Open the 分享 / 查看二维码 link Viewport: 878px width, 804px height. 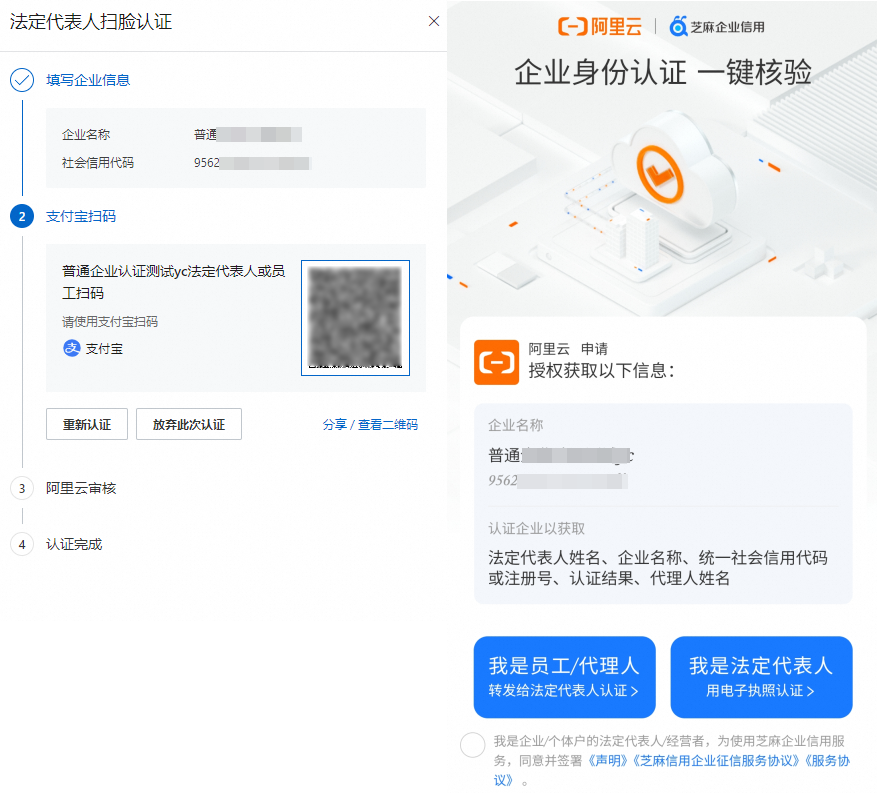click(x=370, y=424)
